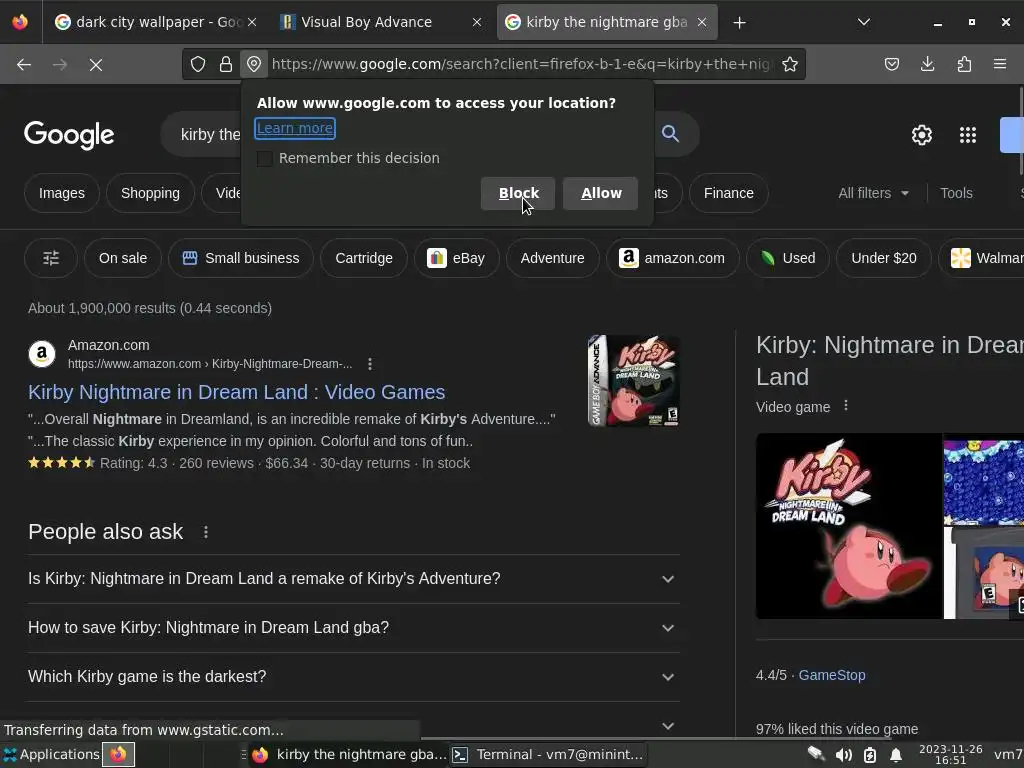Open Learn more link in permission popup
Viewport: 1024px width, 768px height.
(295, 128)
